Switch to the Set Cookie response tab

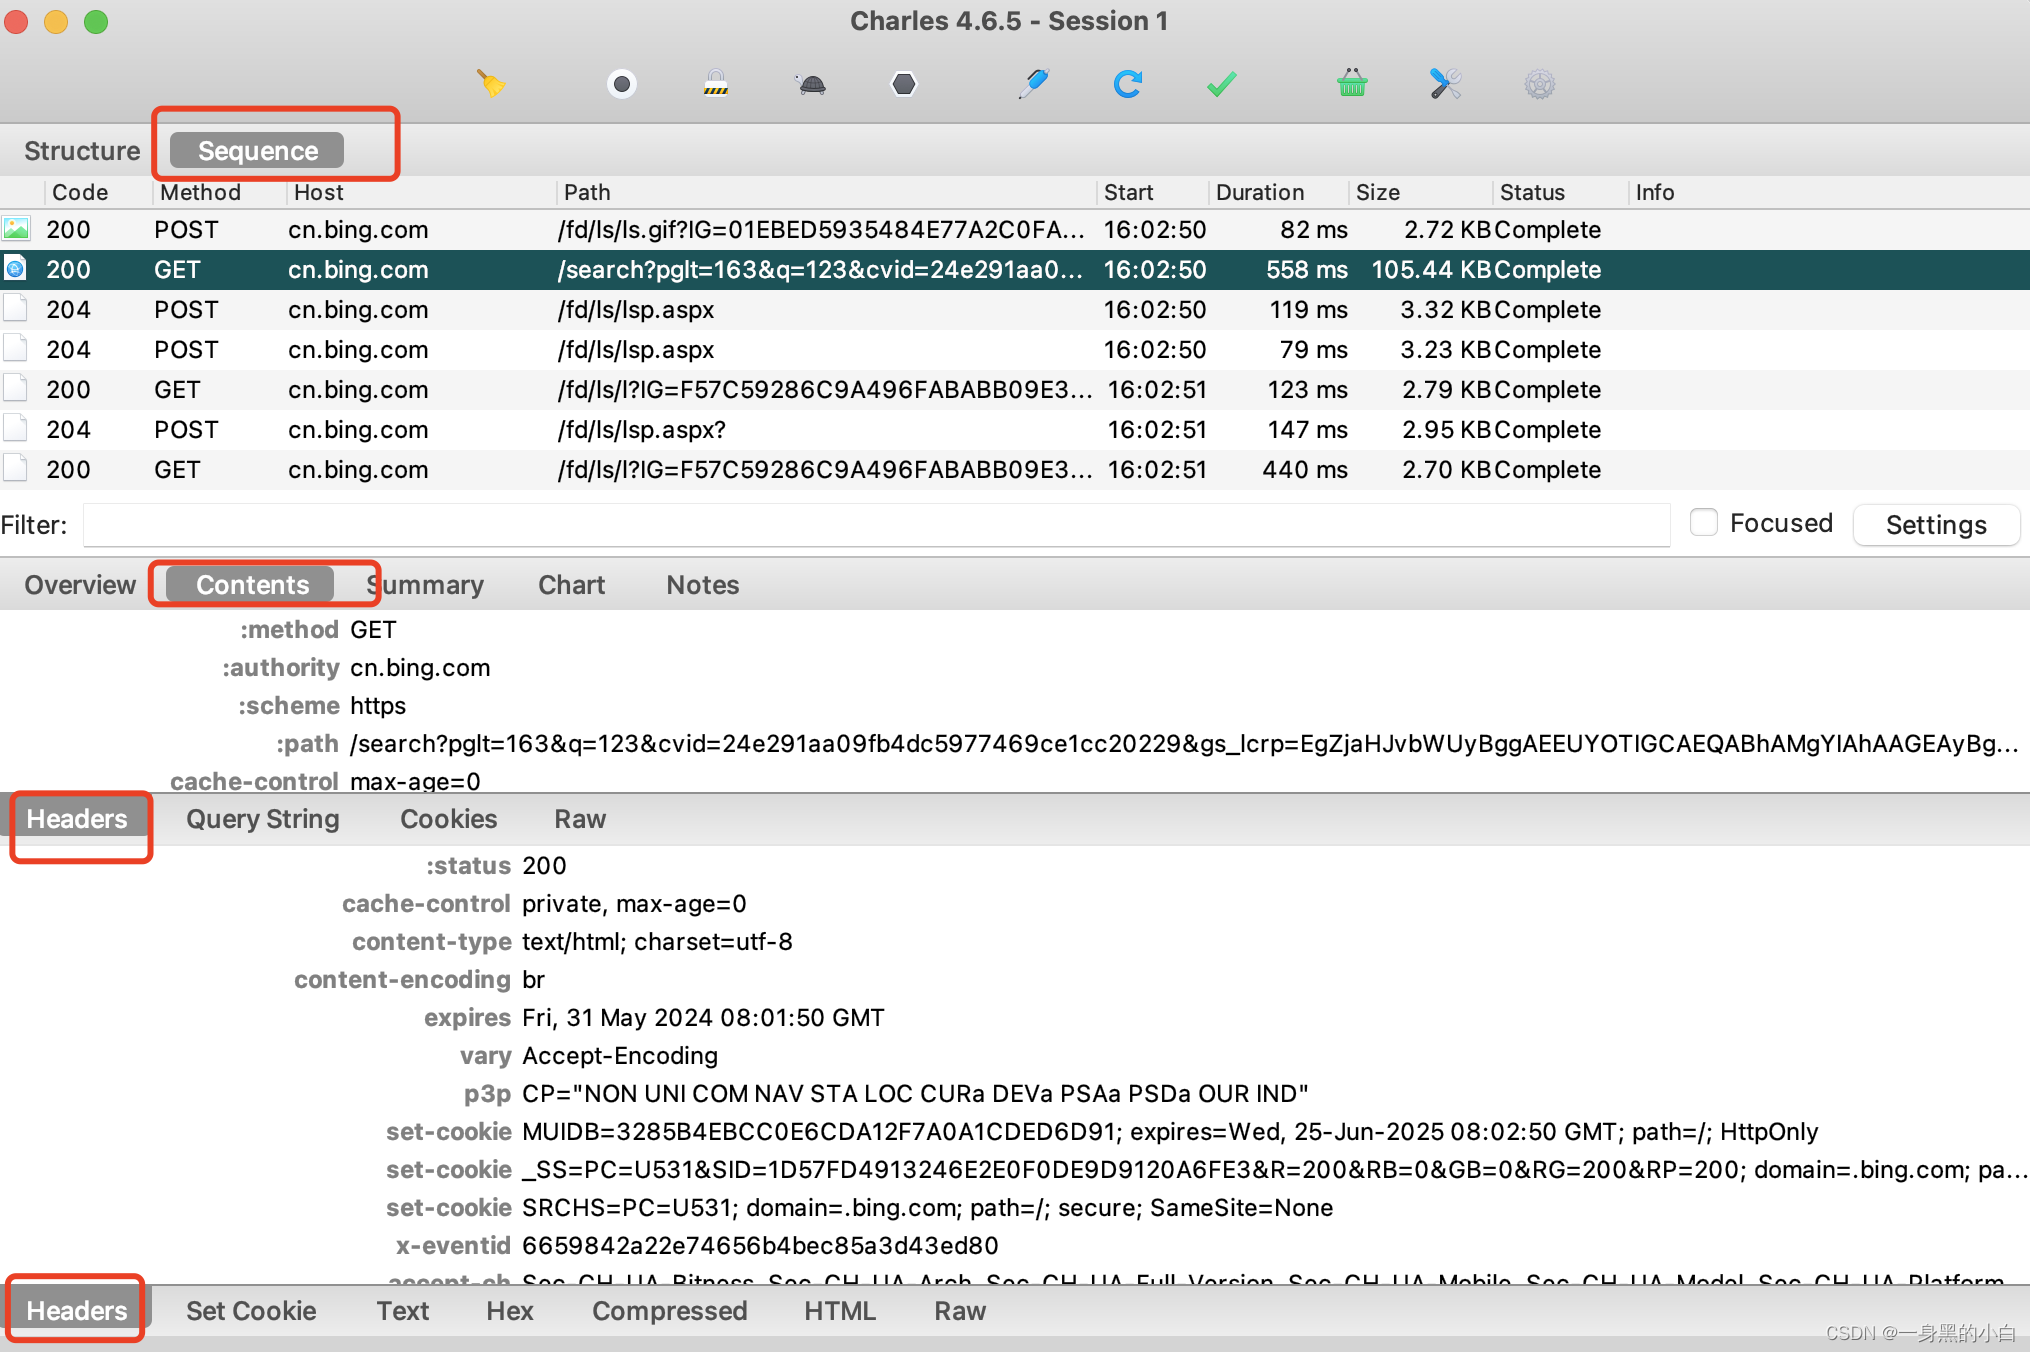[x=251, y=1311]
